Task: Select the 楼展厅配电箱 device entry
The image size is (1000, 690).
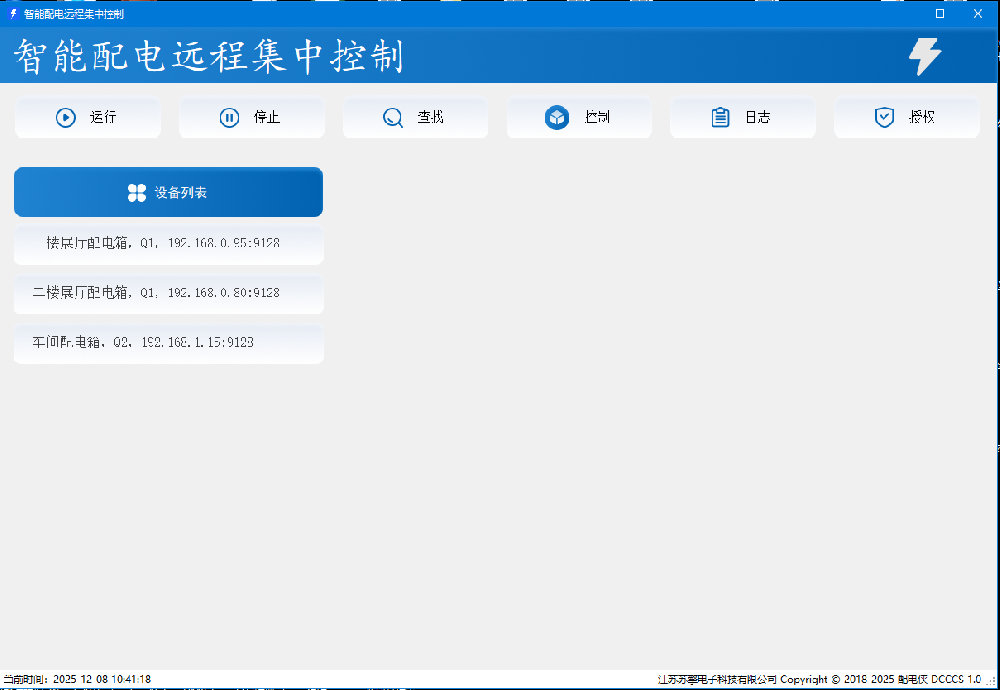Action: point(168,242)
